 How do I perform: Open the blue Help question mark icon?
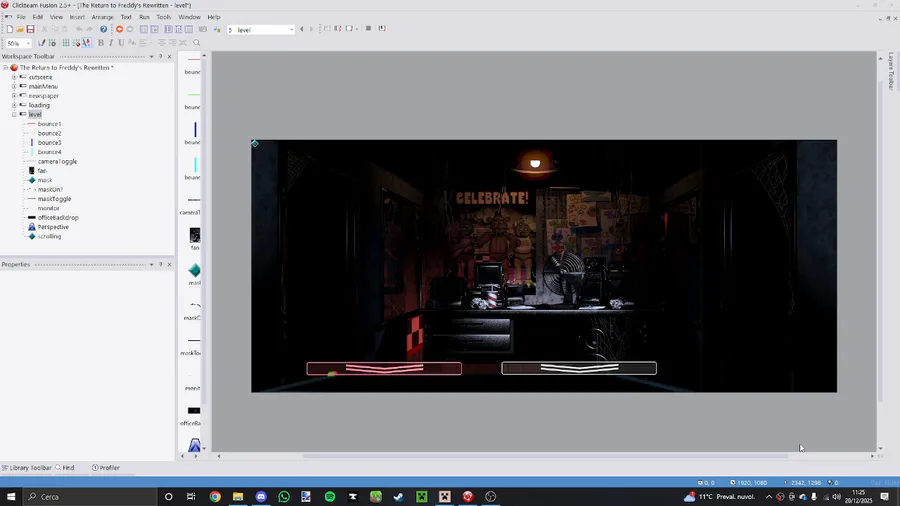[x=103, y=29]
